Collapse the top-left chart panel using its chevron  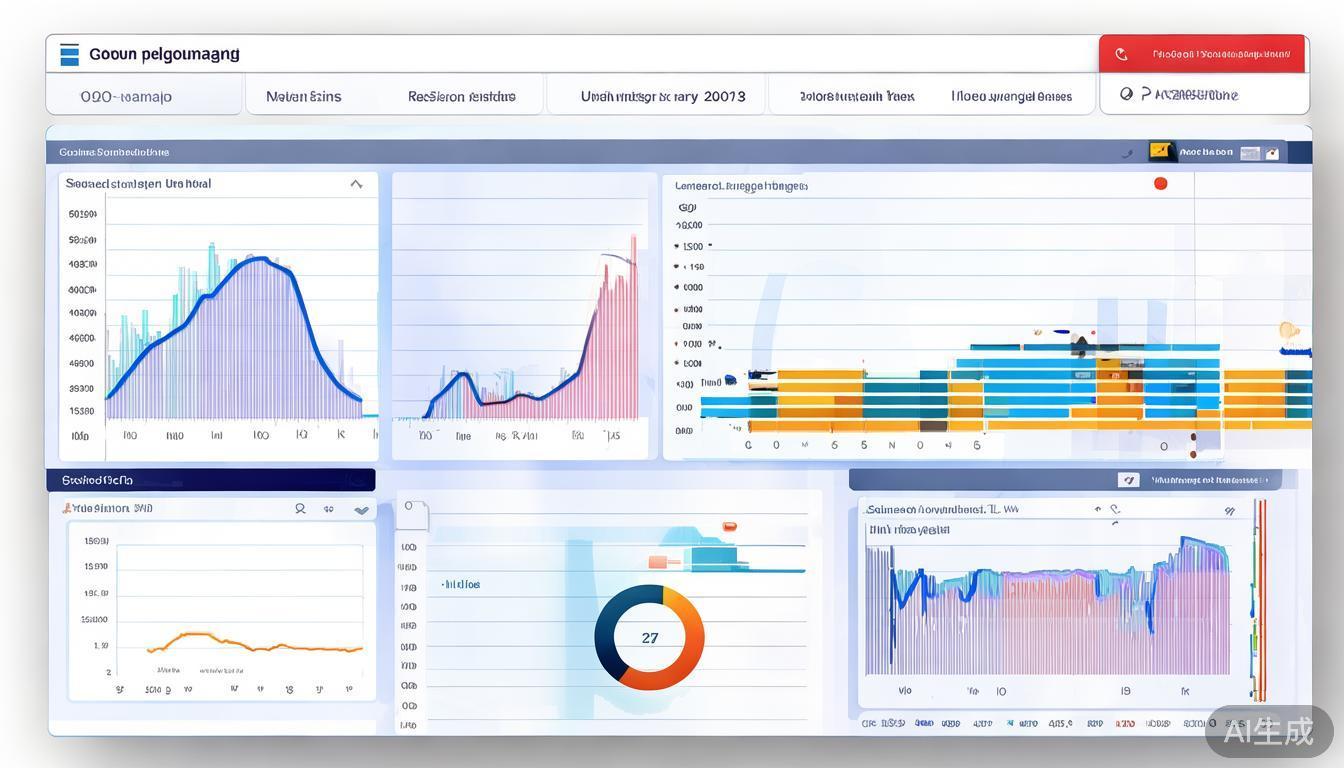point(356,184)
